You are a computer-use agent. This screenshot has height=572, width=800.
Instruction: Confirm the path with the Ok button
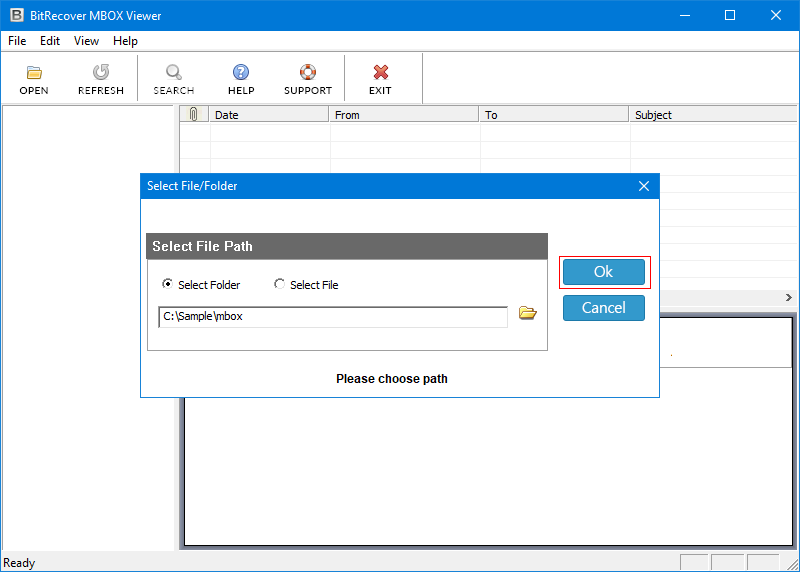coord(604,271)
